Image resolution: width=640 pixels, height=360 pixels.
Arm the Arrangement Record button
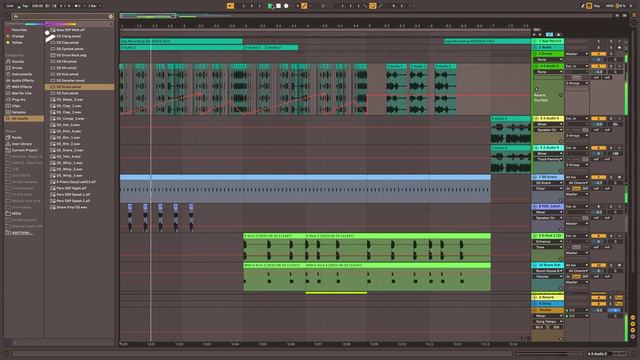coord(286,6)
